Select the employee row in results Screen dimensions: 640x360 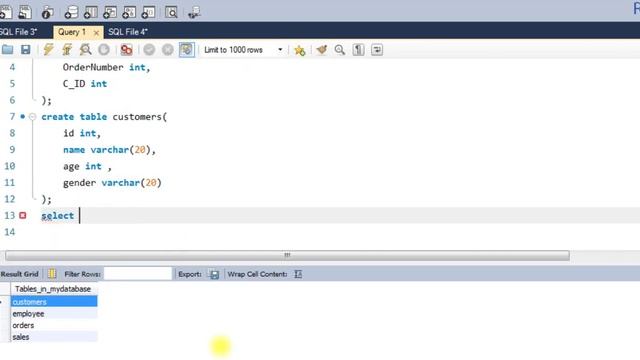[54, 314]
